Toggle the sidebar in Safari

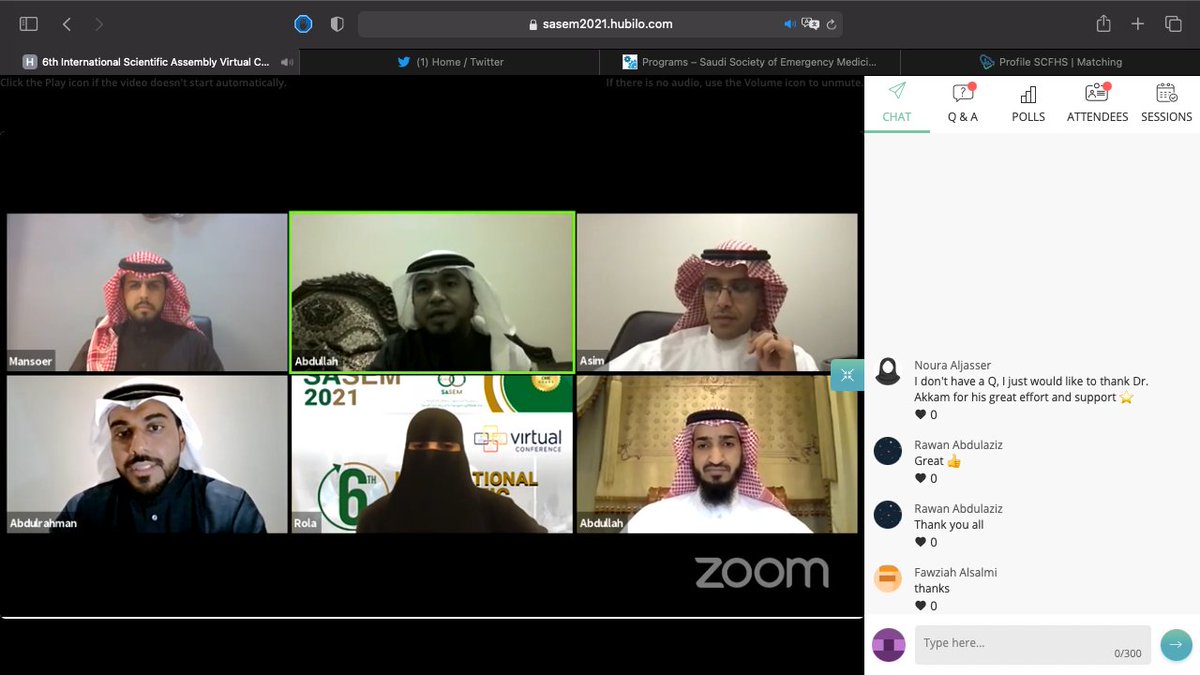click(28, 22)
